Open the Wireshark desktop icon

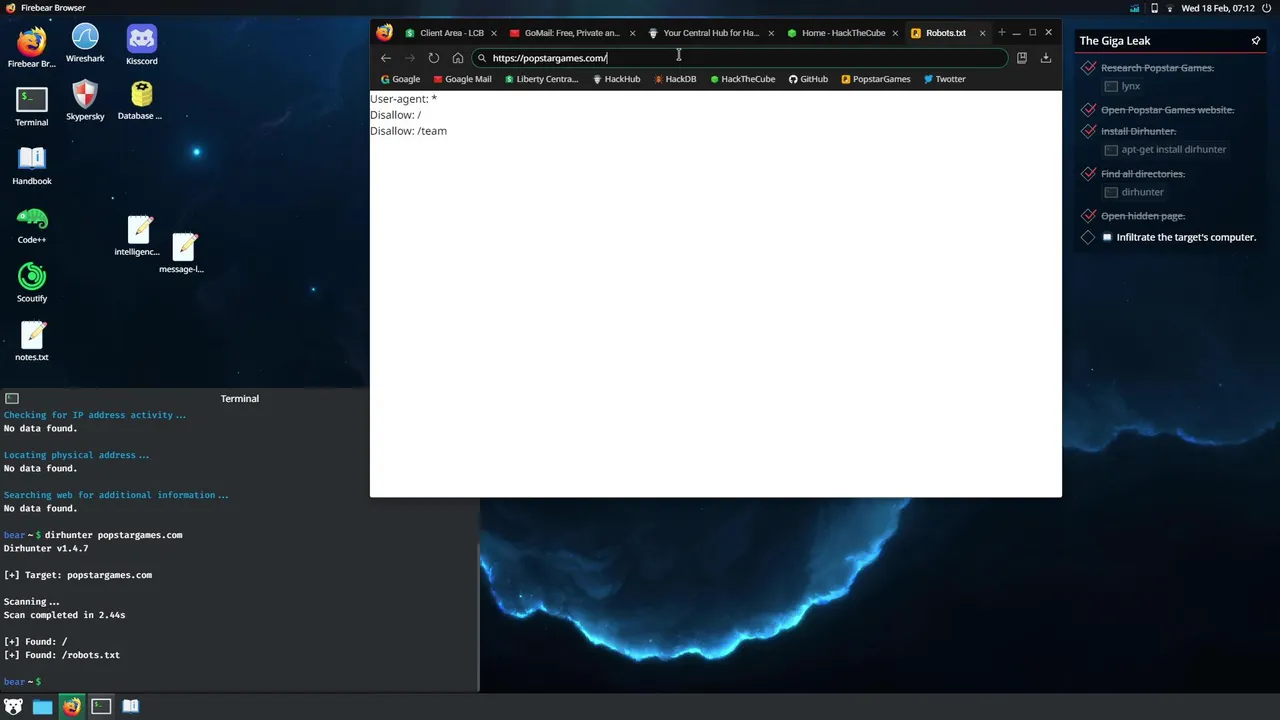pyautogui.click(x=85, y=44)
